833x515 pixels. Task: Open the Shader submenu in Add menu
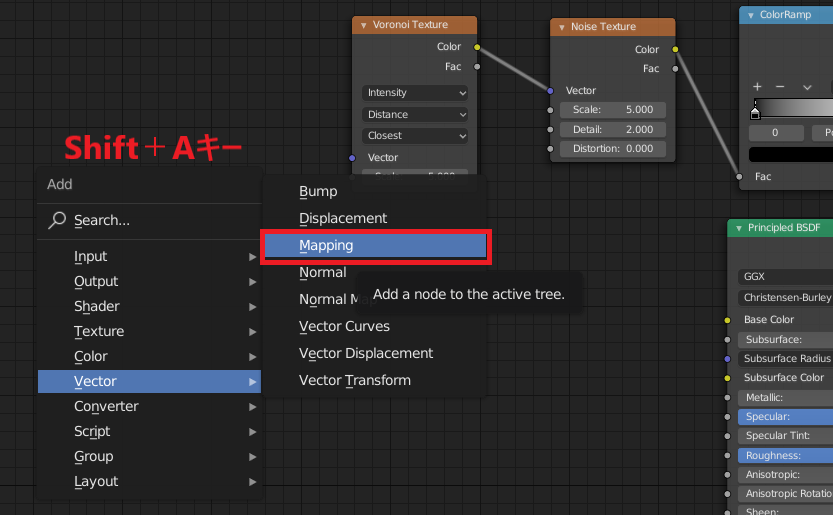pos(149,306)
